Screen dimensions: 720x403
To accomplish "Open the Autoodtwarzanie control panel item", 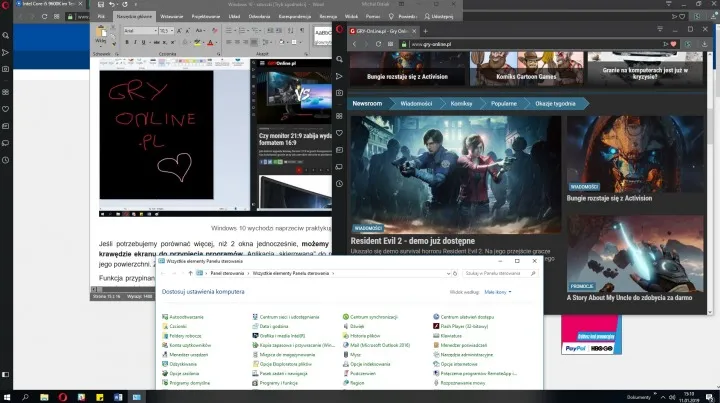I will point(186,316).
